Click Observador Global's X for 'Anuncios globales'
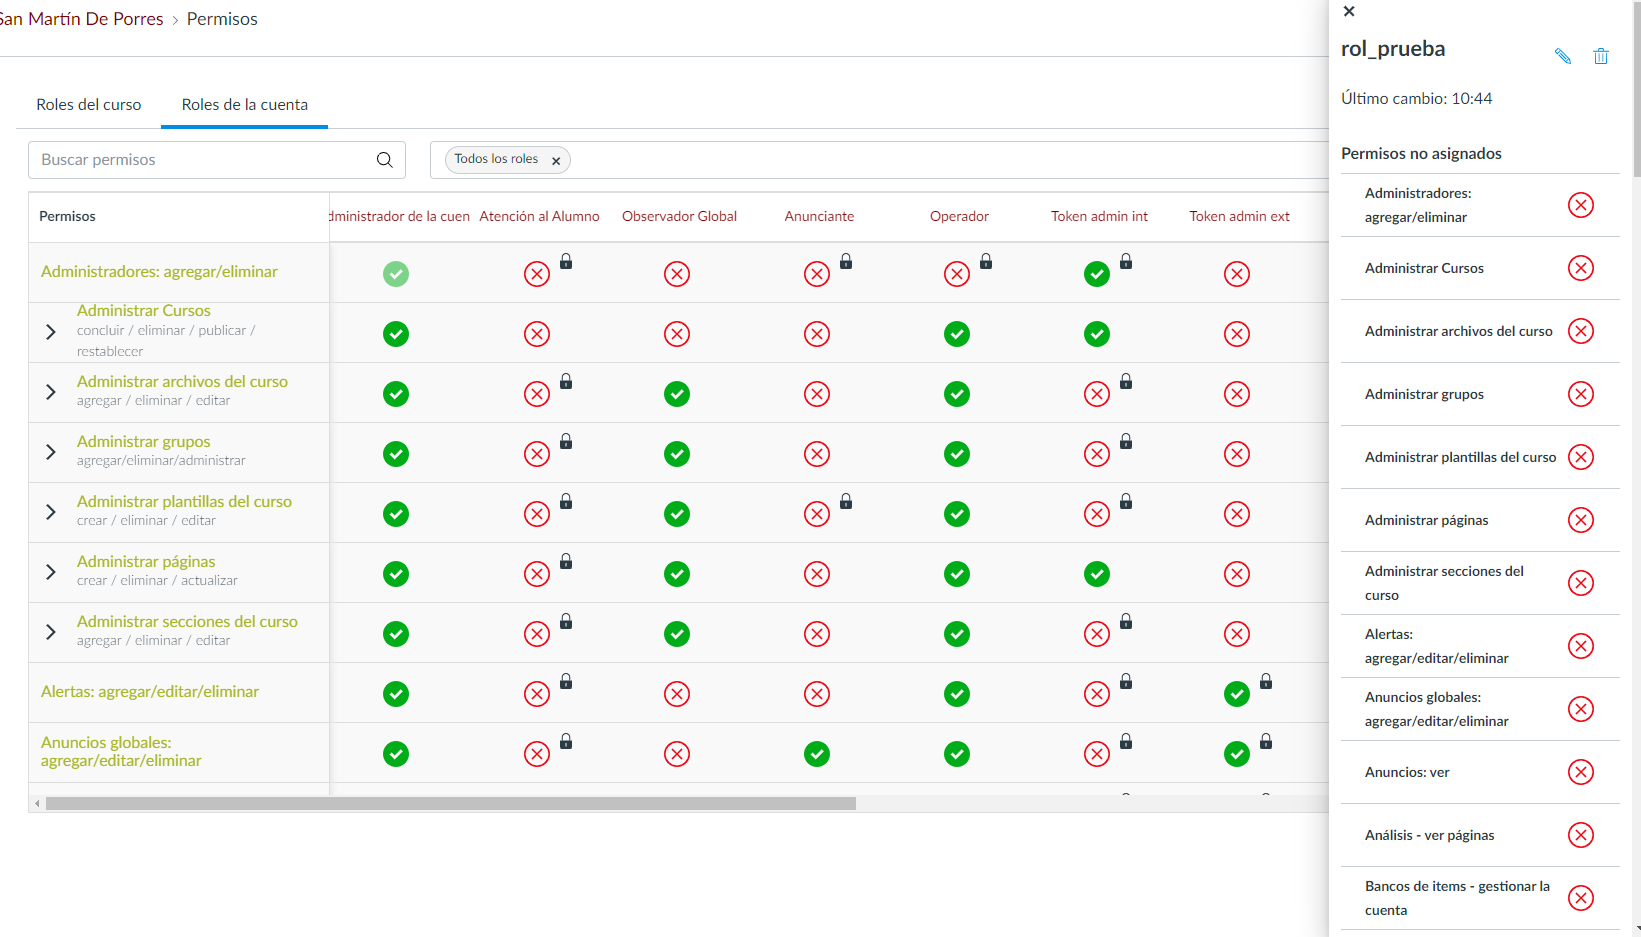Image resolution: width=1641 pixels, height=937 pixels. click(x=677, y=754)
